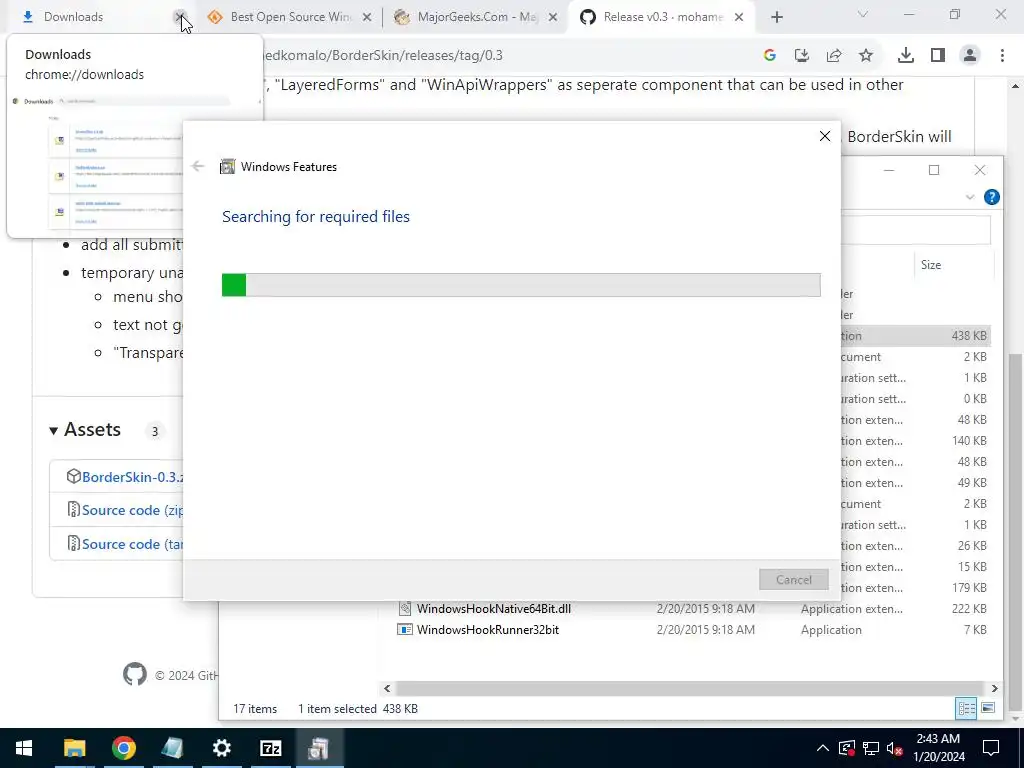1024x768 pixels.
Task: Close the Windows Features dialog
Action: pyautogui.click(x=825, y=136)
